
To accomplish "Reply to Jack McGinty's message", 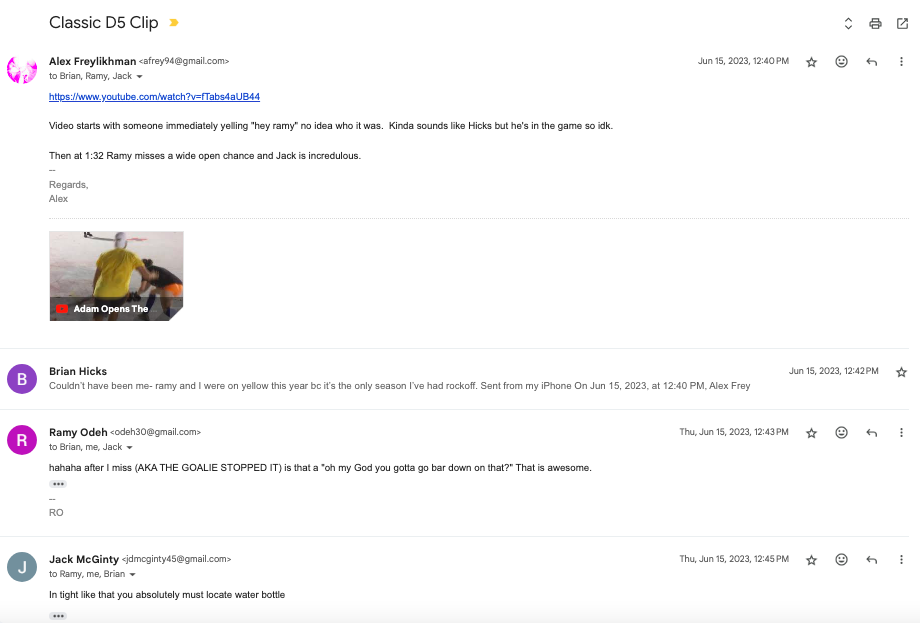I will (x=871, y=560).
